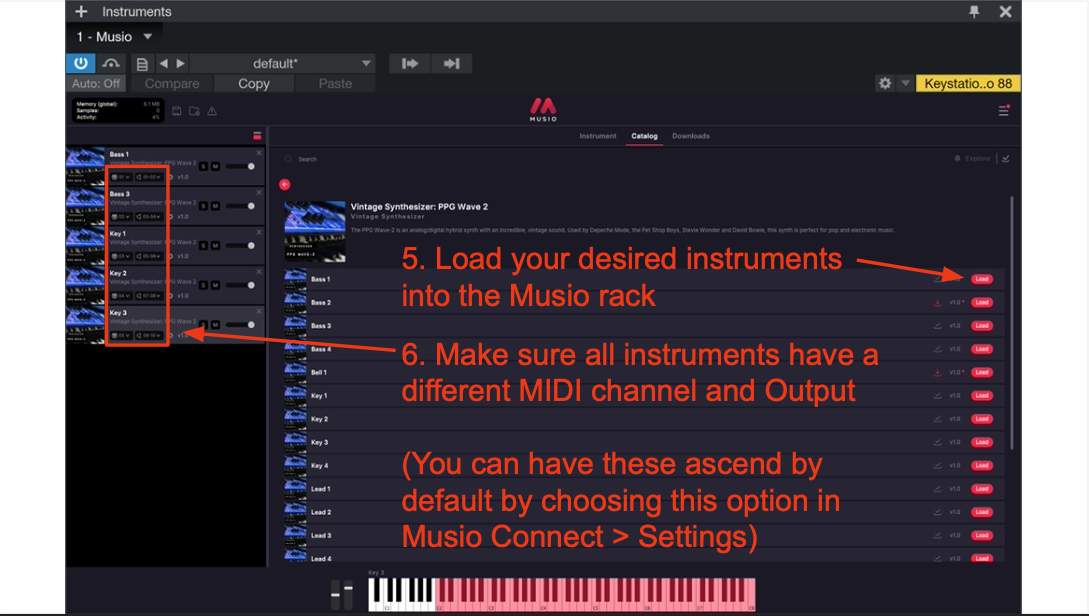The image size is (1089, 616).
Task: Switch to the Instrument tab
Action: (598, 136)
